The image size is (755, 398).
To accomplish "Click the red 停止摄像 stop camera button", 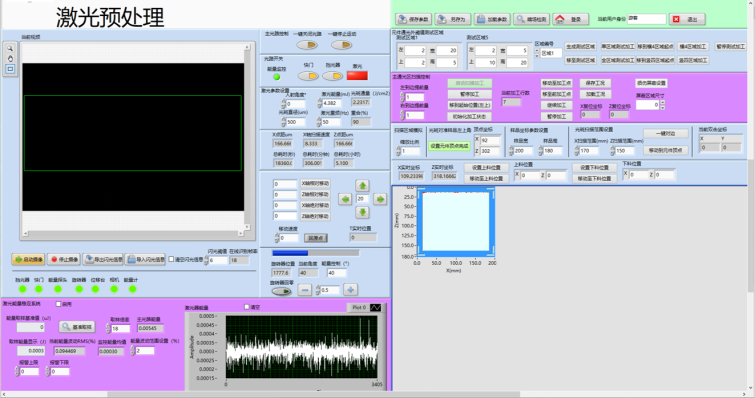I will (64, 259).
